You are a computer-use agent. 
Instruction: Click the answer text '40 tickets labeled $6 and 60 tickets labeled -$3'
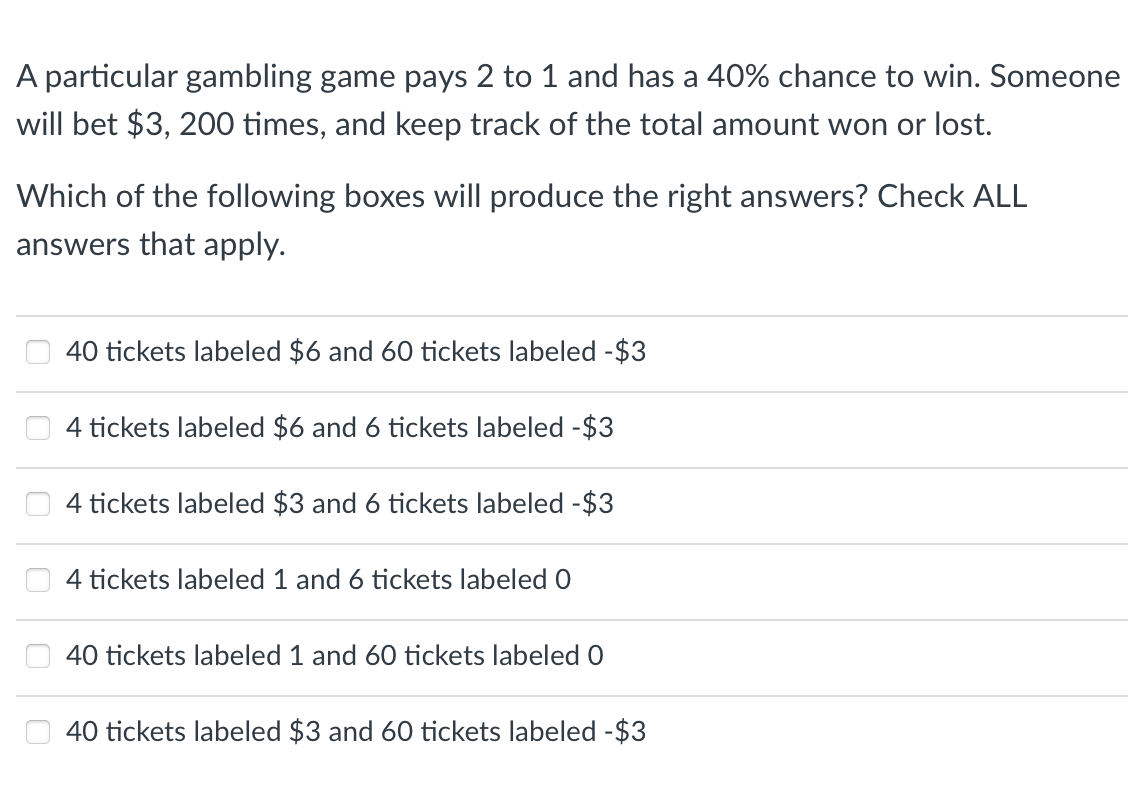pyautogui.click(x=356, y=352)
